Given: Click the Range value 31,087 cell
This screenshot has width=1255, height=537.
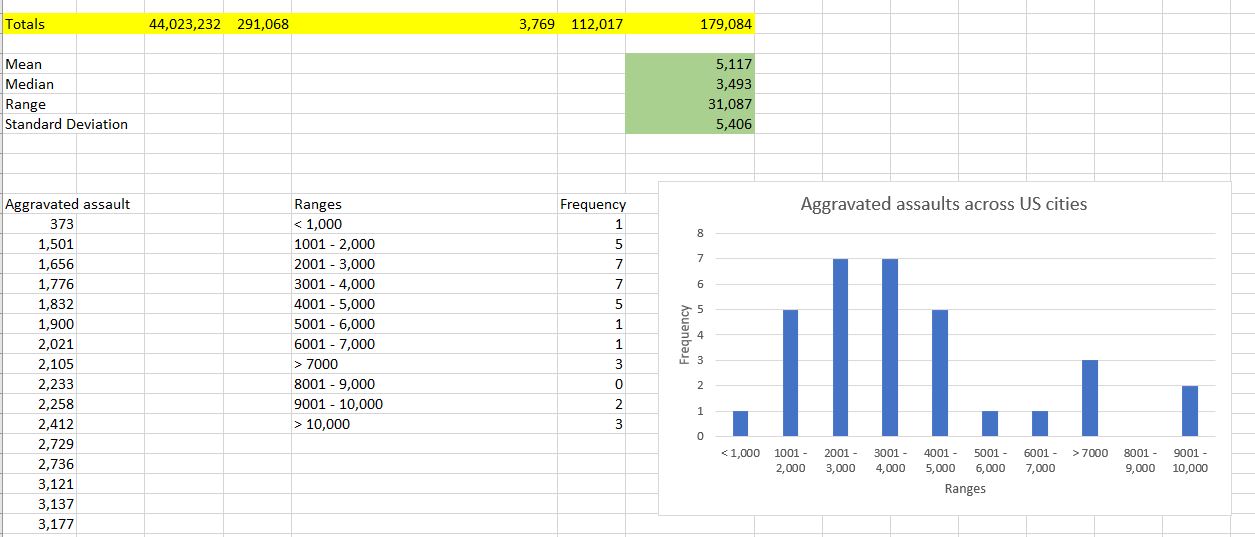Looking at the screenshot, I should pyautogui.click(x=690, y=104).
